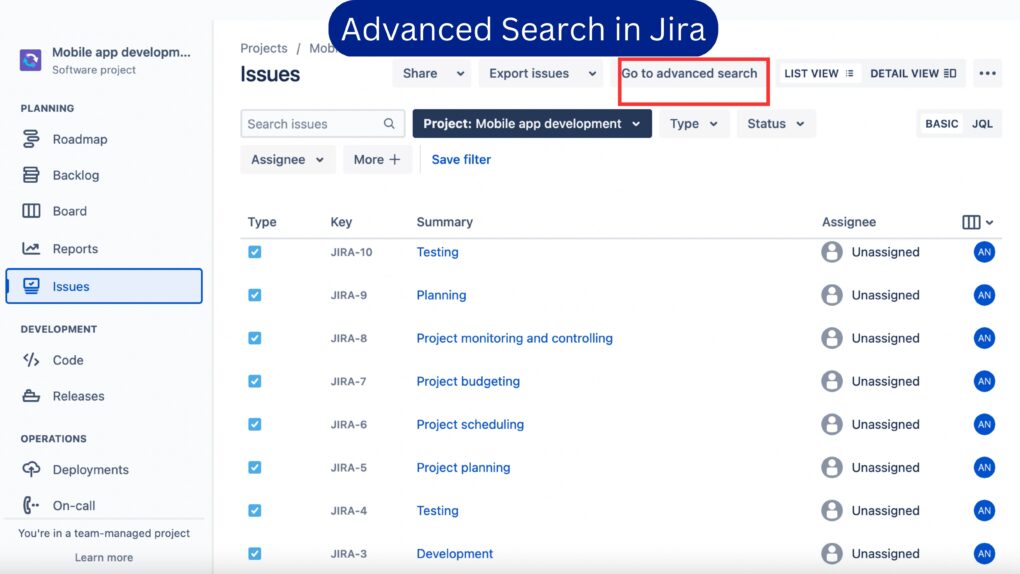This screenshot has height=574, width=1020.
Task: Add more filters with More +
Action: [x=377, y=159]
